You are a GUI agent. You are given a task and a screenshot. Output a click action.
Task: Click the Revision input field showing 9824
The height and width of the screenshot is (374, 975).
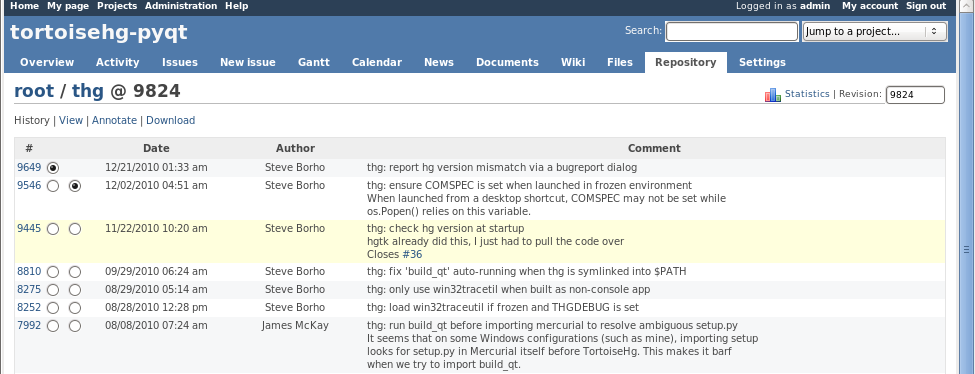[x=915, y=95]
